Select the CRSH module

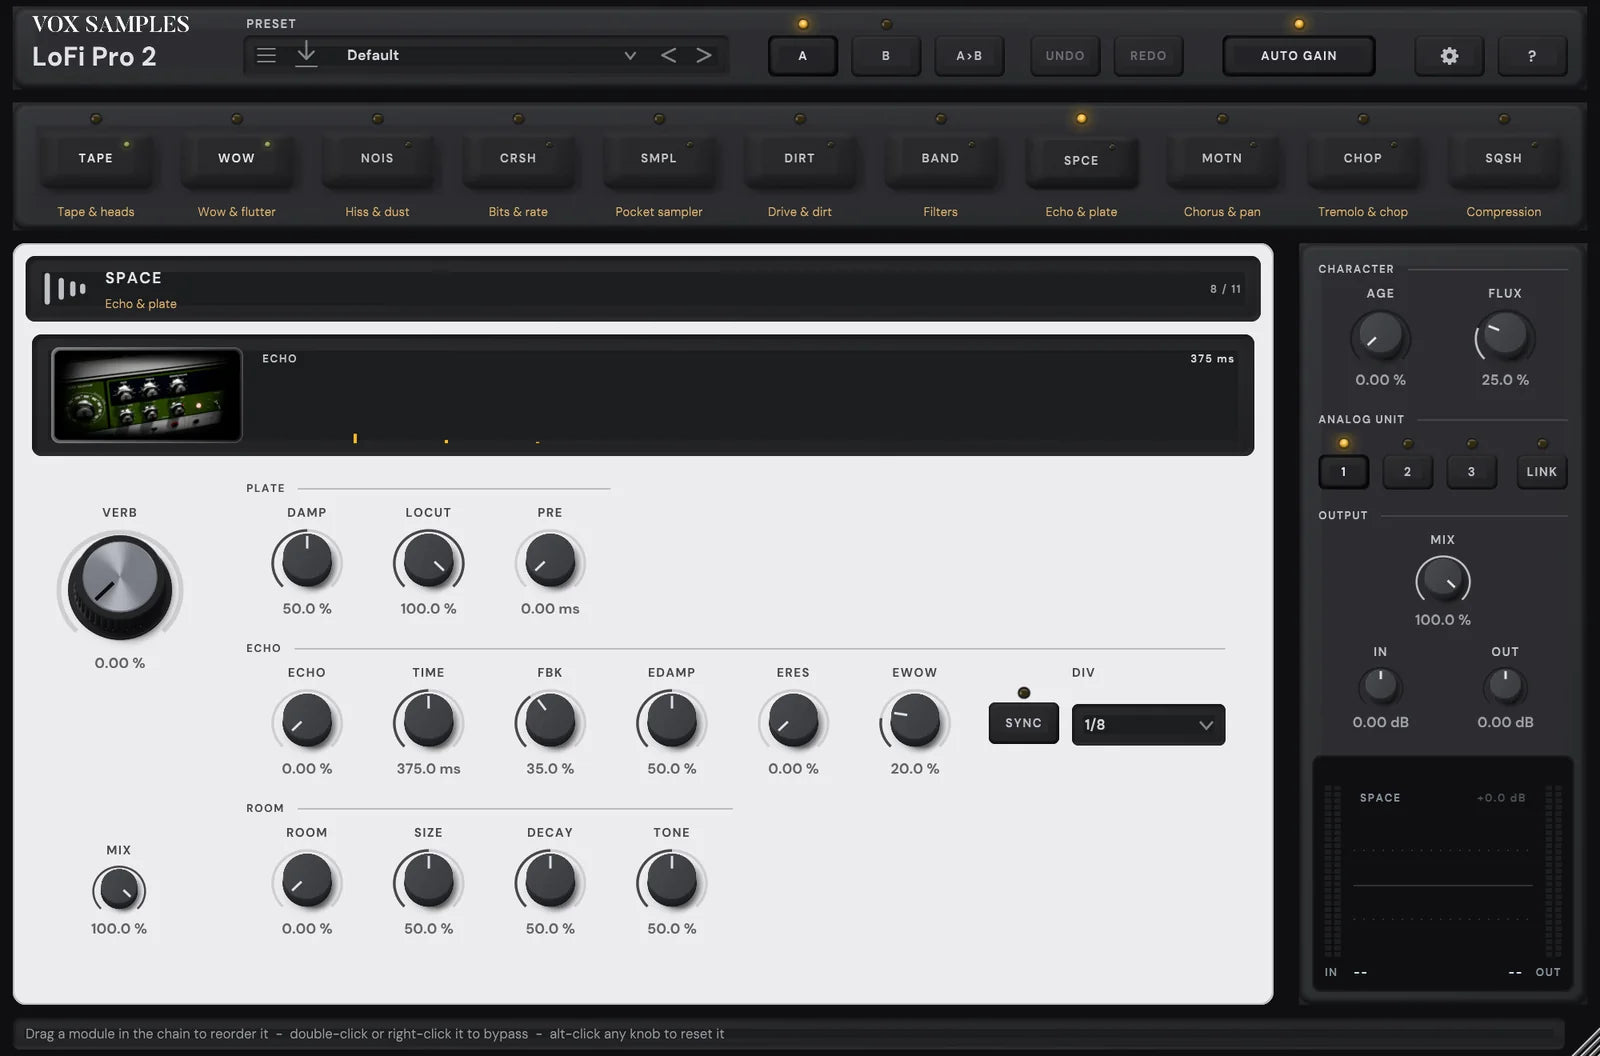click(x=518, y=158)
